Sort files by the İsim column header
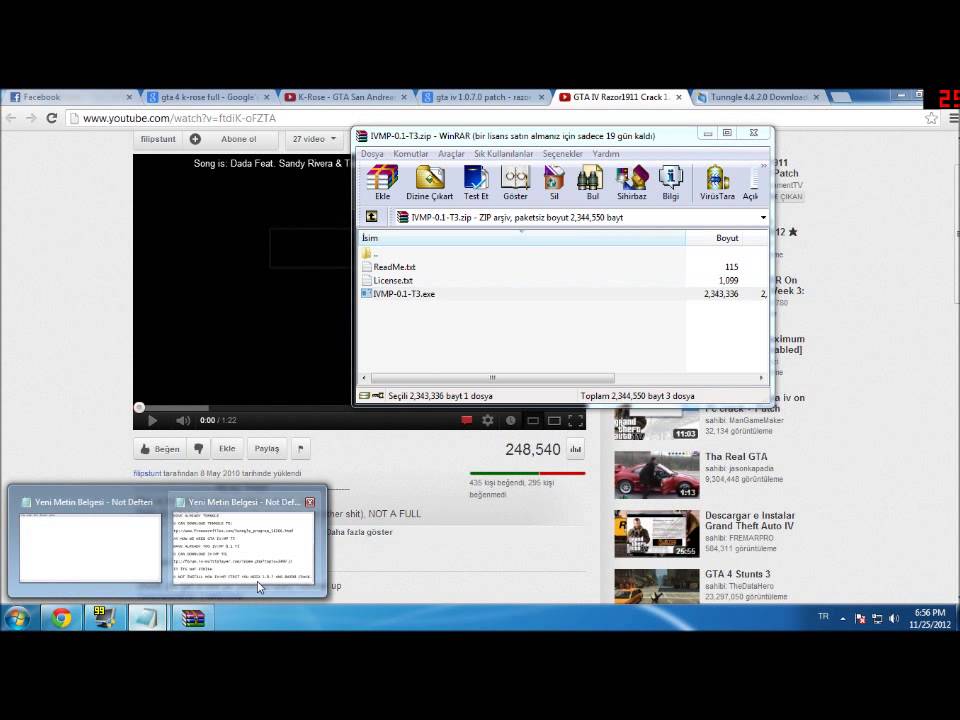This screenshot has width=960, height=720. coord(522,238)
